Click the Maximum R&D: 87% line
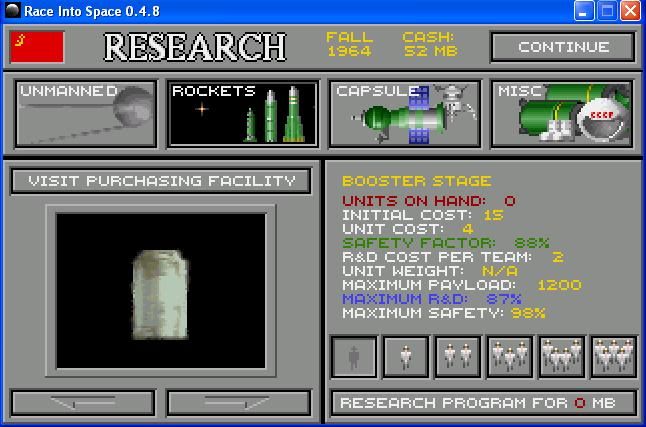 (x=432, y=299)
